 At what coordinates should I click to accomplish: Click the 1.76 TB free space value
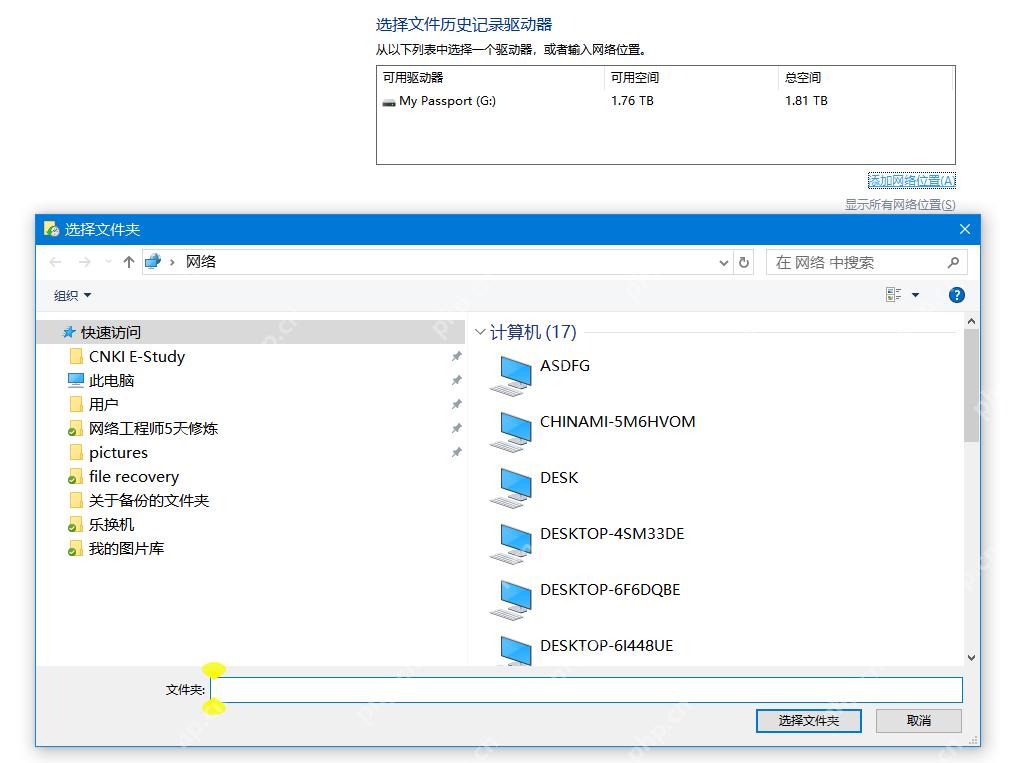coord(632,101)
